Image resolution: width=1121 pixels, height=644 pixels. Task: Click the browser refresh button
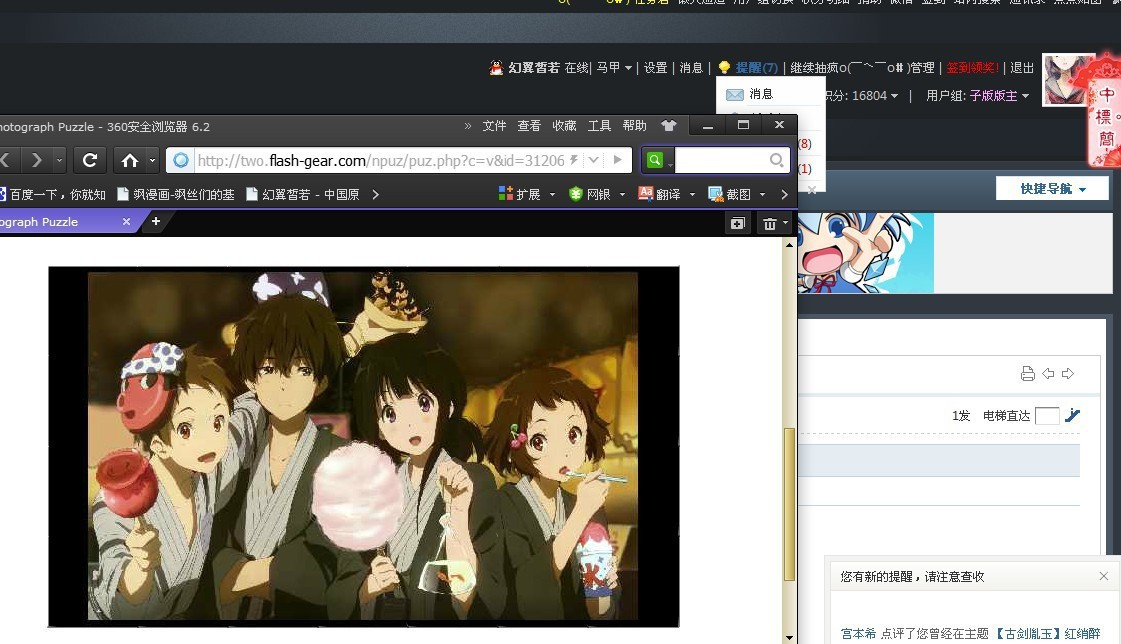(x=89, y=160)
